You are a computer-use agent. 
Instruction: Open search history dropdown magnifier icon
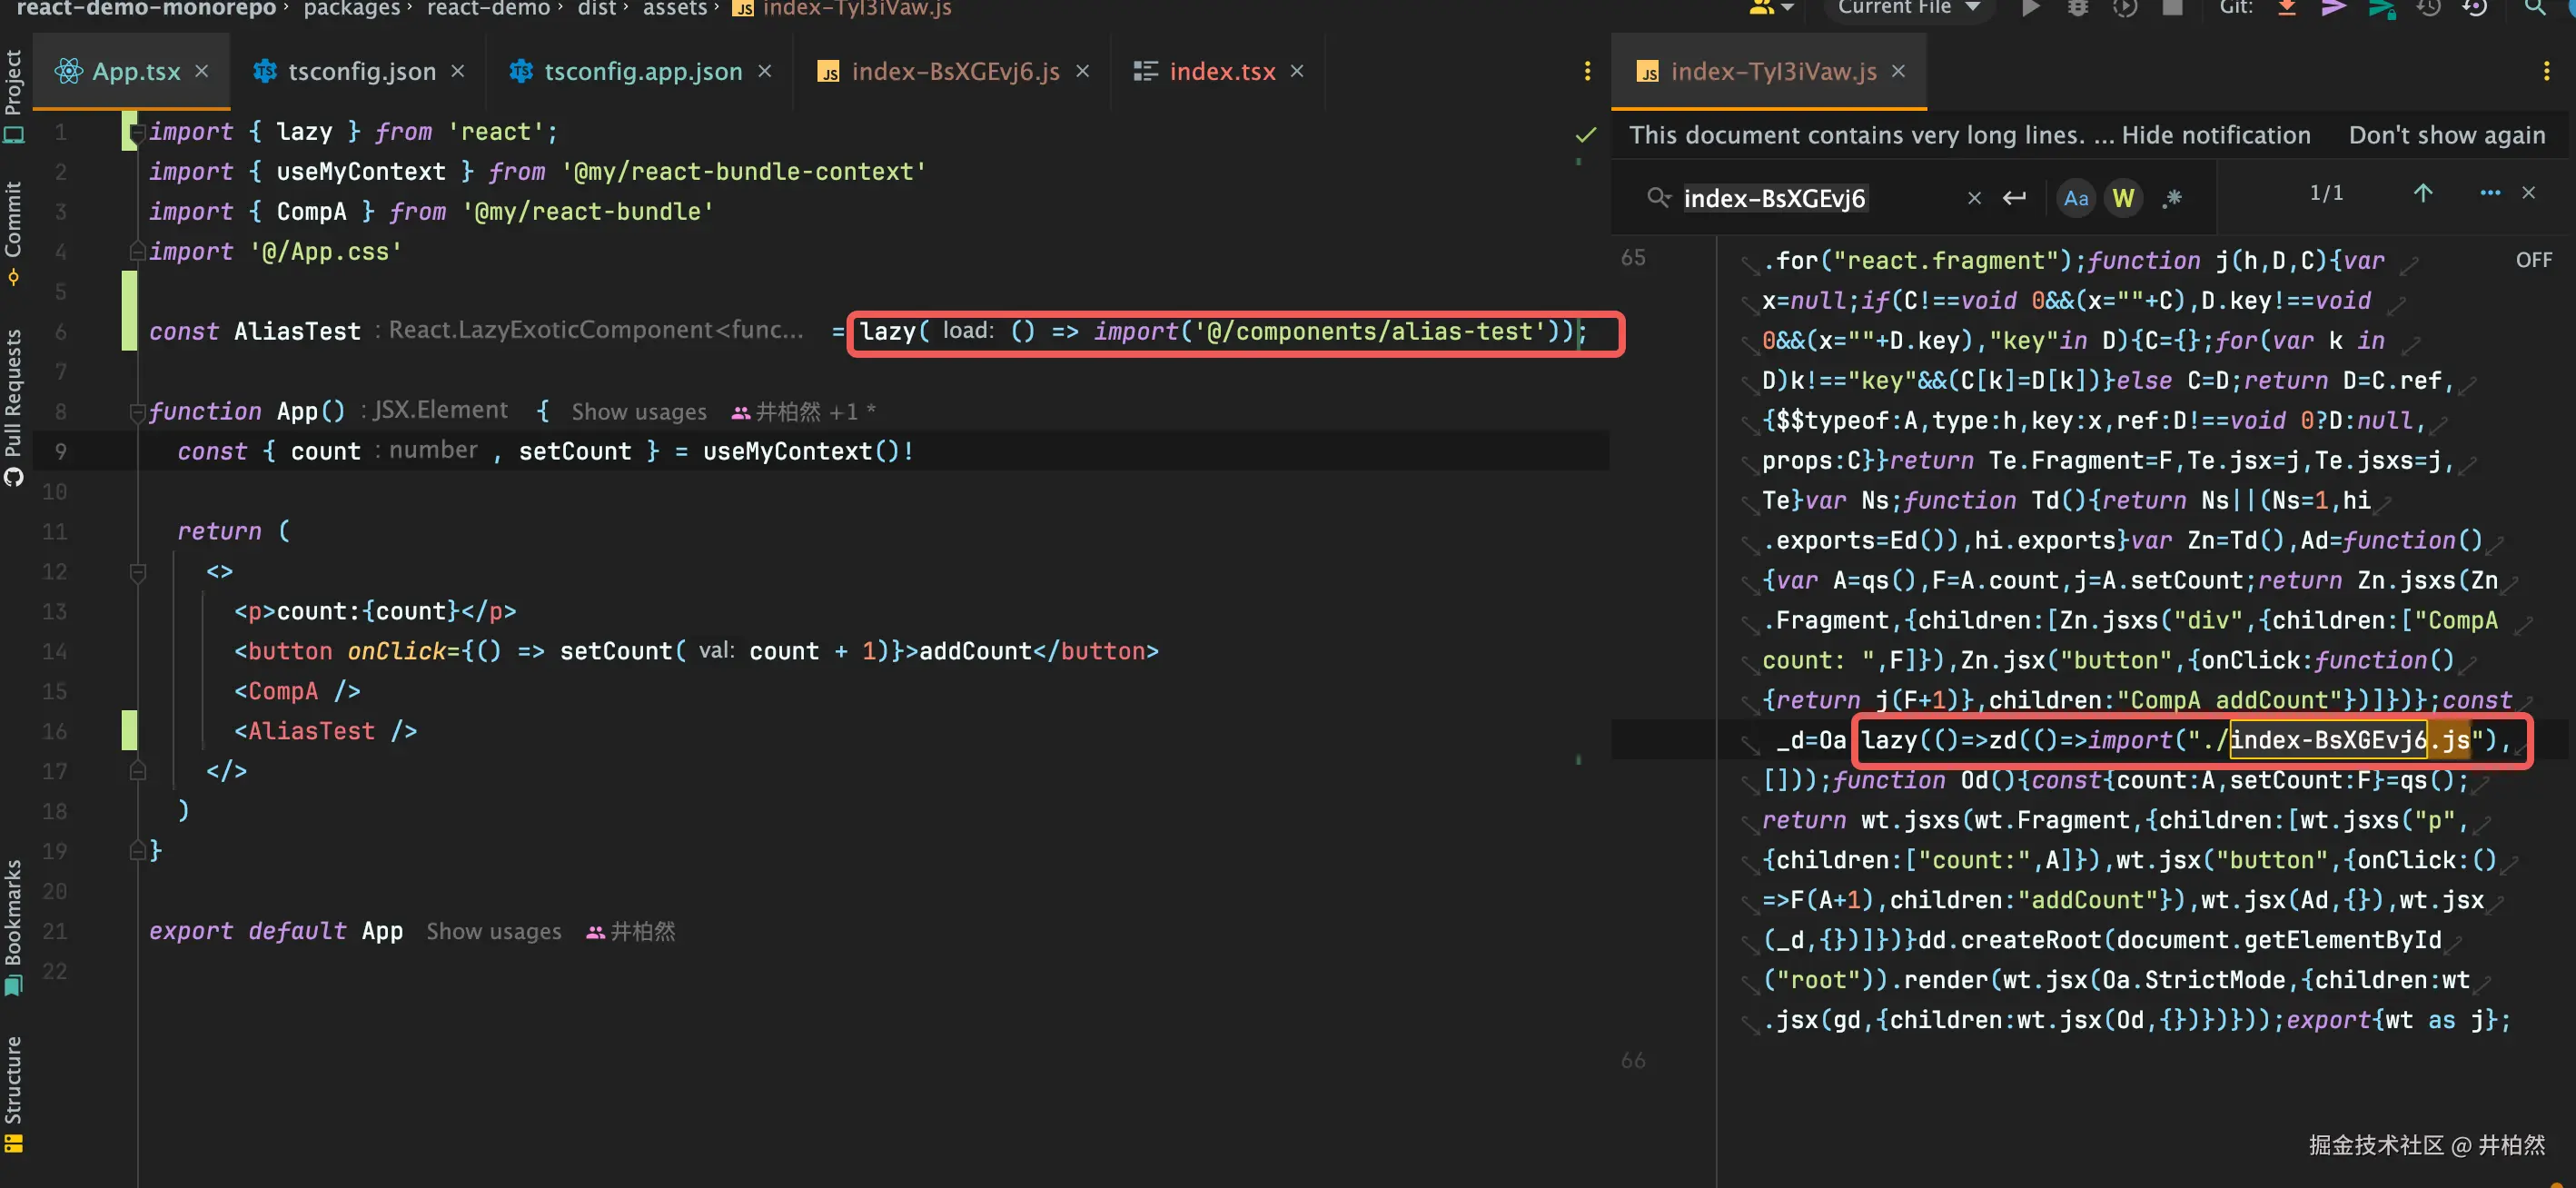point(1658,198)
